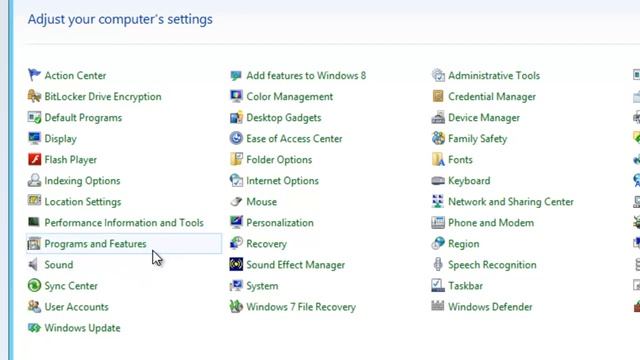This screenshot has height=360, width=640.
Task: Click the Ease of Access Center icon
Action: tap(236, 138)
